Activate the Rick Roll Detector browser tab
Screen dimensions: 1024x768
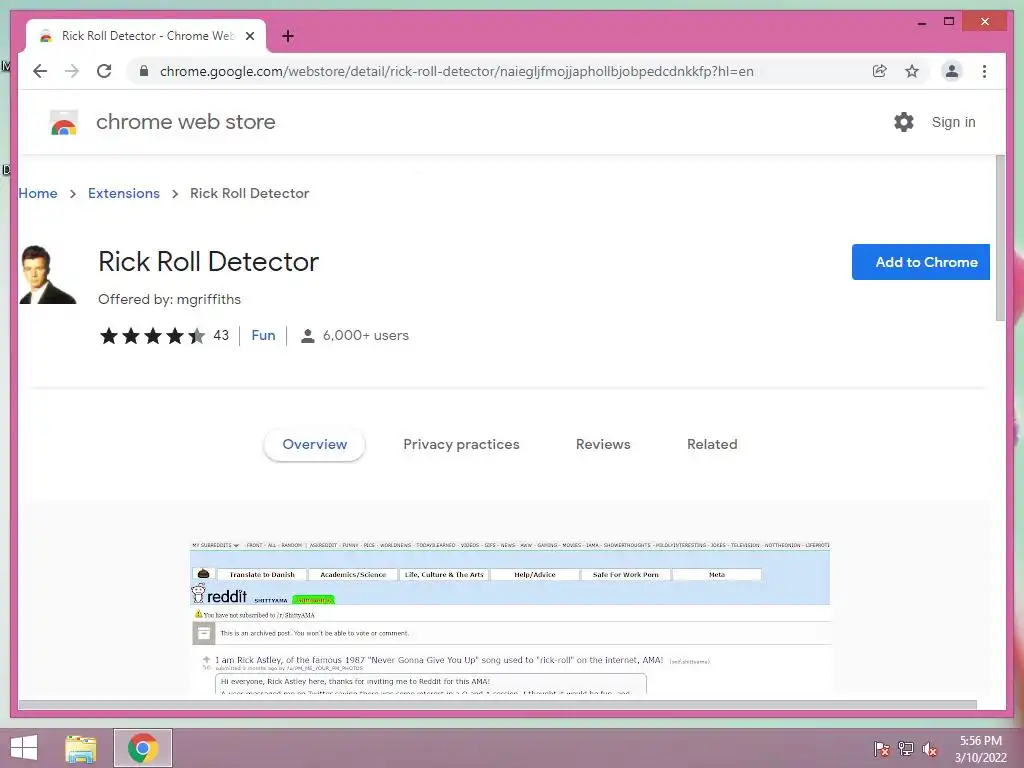(146, 36)
